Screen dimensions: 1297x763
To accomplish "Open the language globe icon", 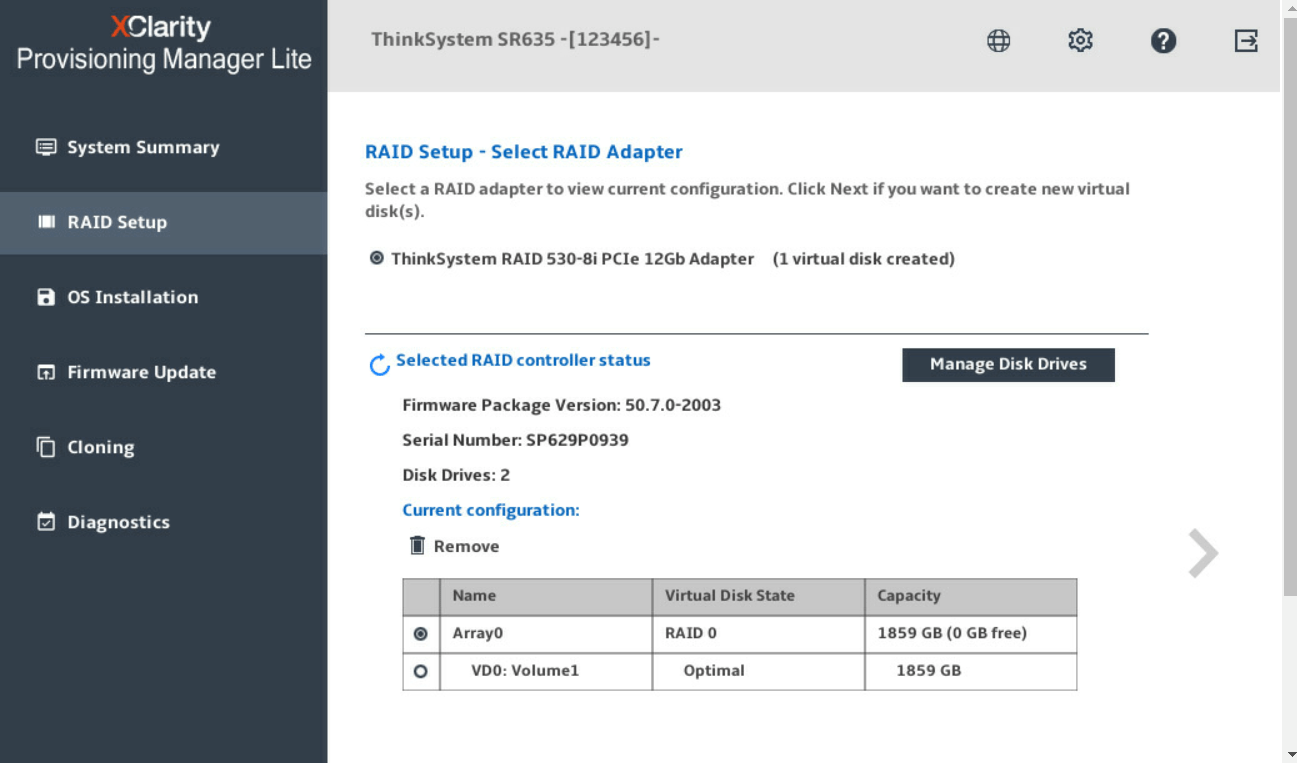I will point(998,41).
